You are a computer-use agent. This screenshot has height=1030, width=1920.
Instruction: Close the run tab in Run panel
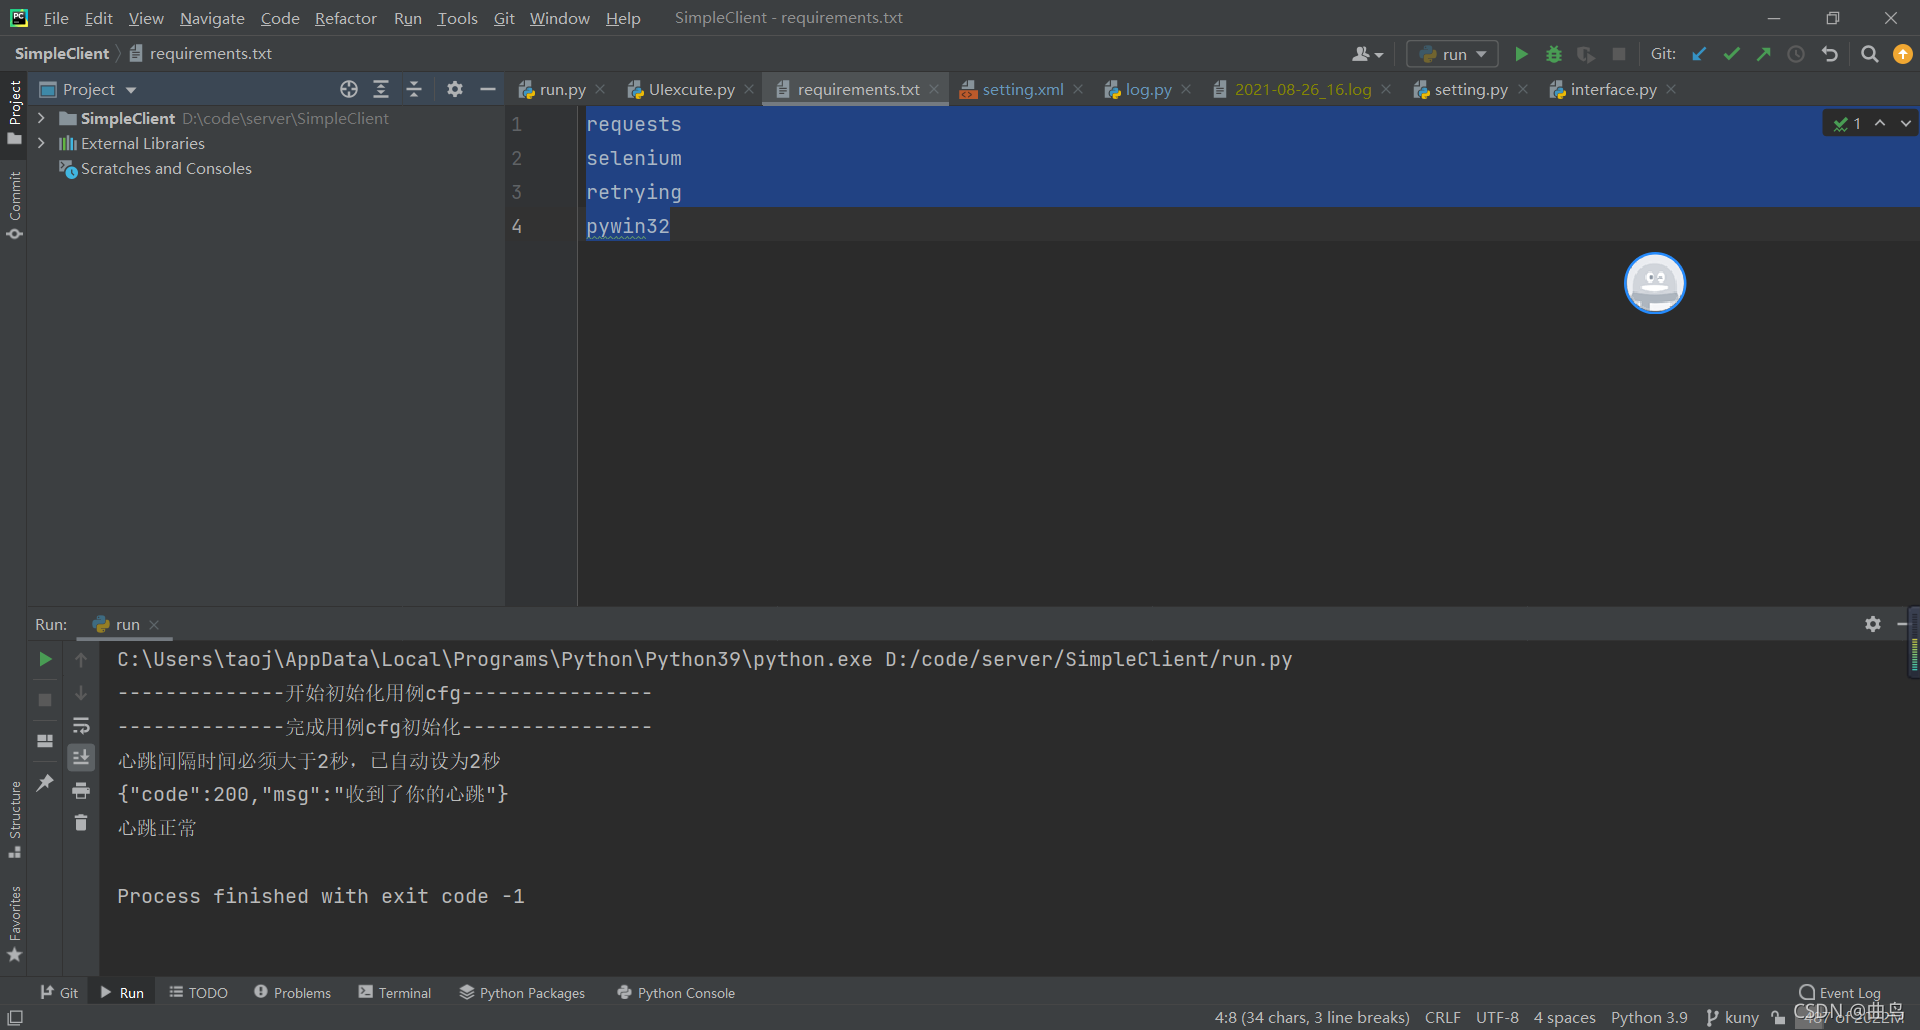tap(154, 624)
